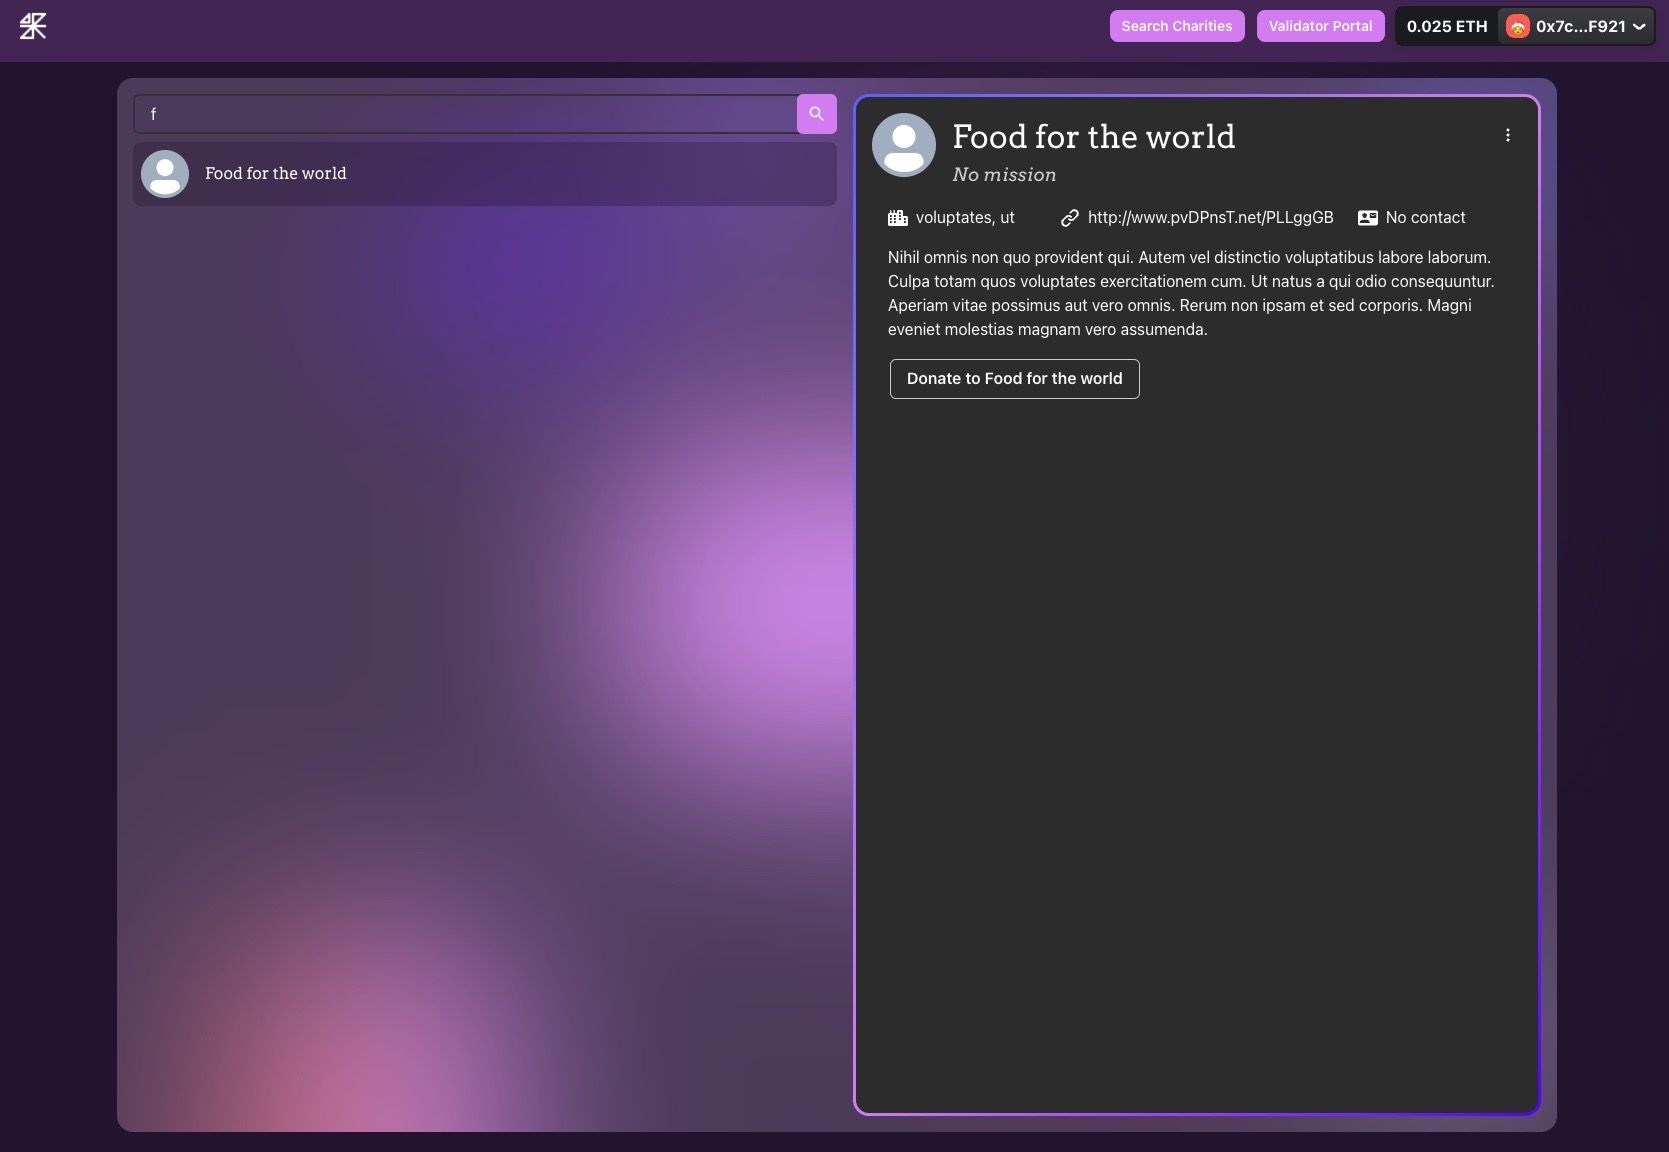Click the Food for the world heading
The height and width of the screenshot is (1152, 1669).
tap(1094, 136)
